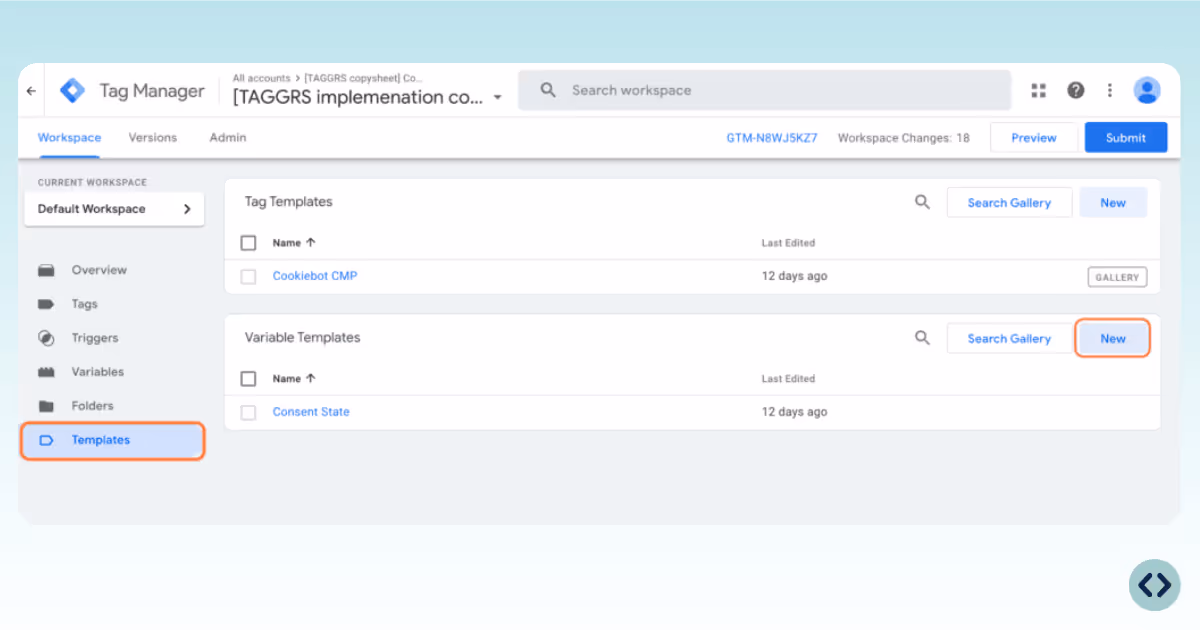Open Variables in the sidebar
The width and height of the screenshot is (1200, 630).
(x=98, y=372)
